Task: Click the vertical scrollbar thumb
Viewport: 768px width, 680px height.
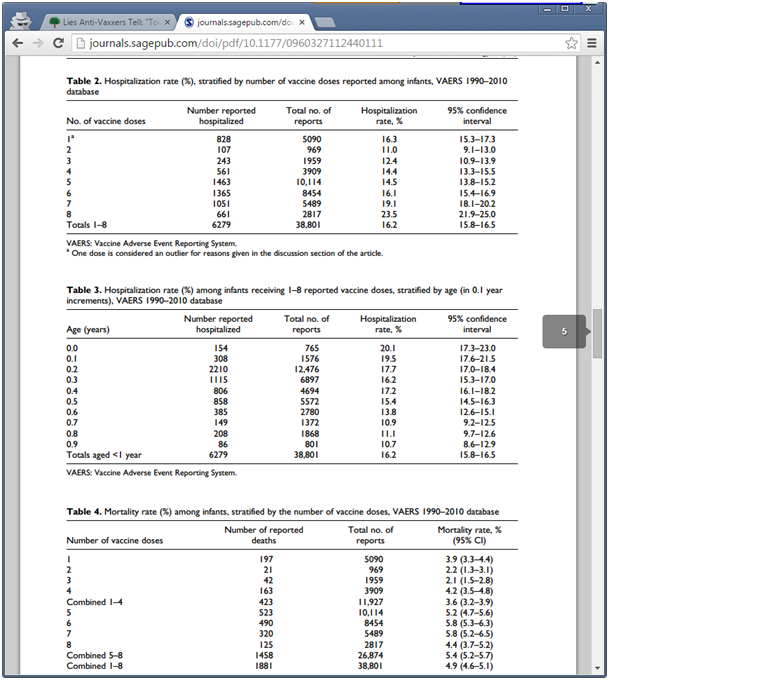Action: (x=597, y=333)
